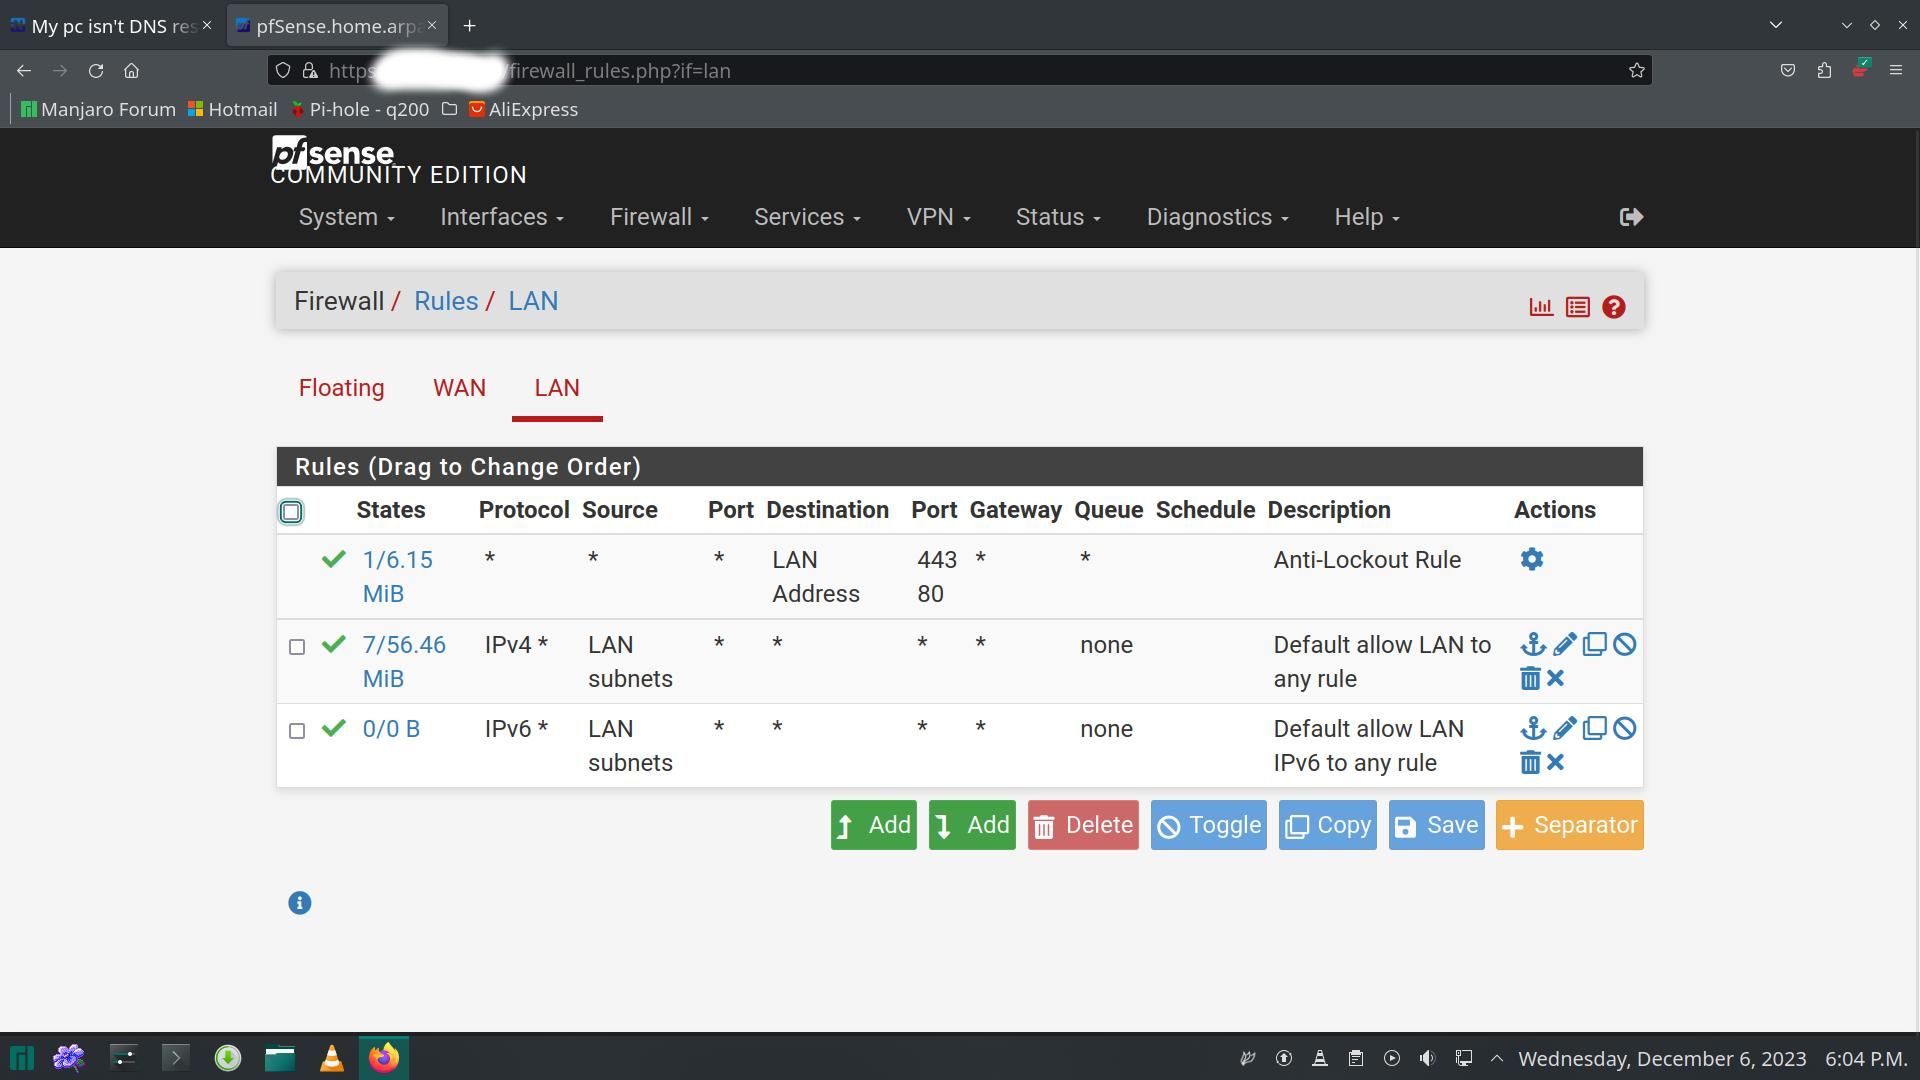The image size is (1920, 1080).
Task: Click the browser address bar
Action: (x=960, y=71)
